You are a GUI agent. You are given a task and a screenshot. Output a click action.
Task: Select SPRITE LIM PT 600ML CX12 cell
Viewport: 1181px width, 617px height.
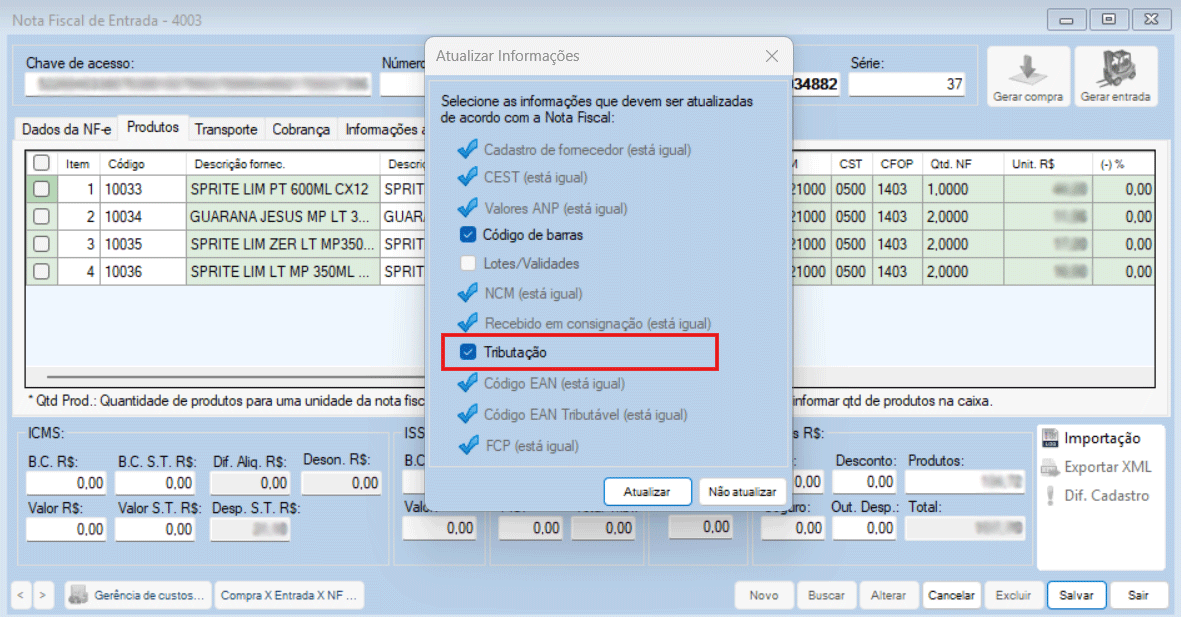(x=282, y=189)
